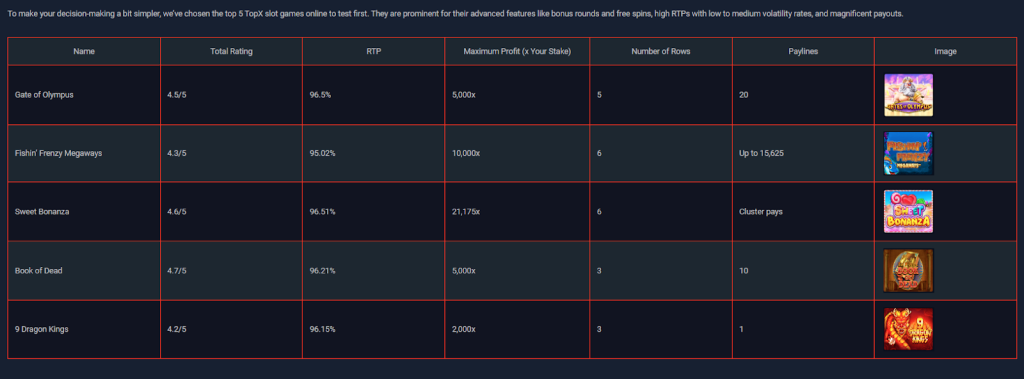Viewport: 1024px width, 379px height.
Task: Click the Maximum Profit column header
Action: [x=517, y=52]
